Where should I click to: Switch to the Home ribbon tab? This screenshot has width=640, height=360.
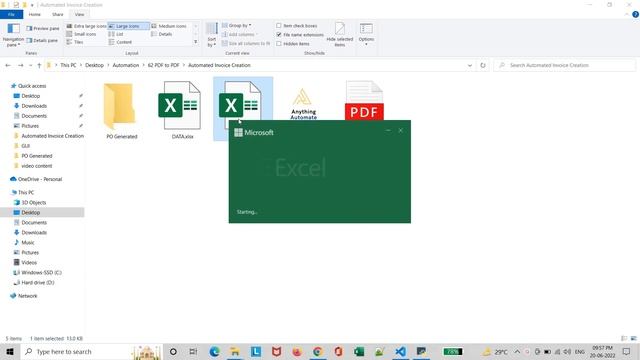click(35, 14)
